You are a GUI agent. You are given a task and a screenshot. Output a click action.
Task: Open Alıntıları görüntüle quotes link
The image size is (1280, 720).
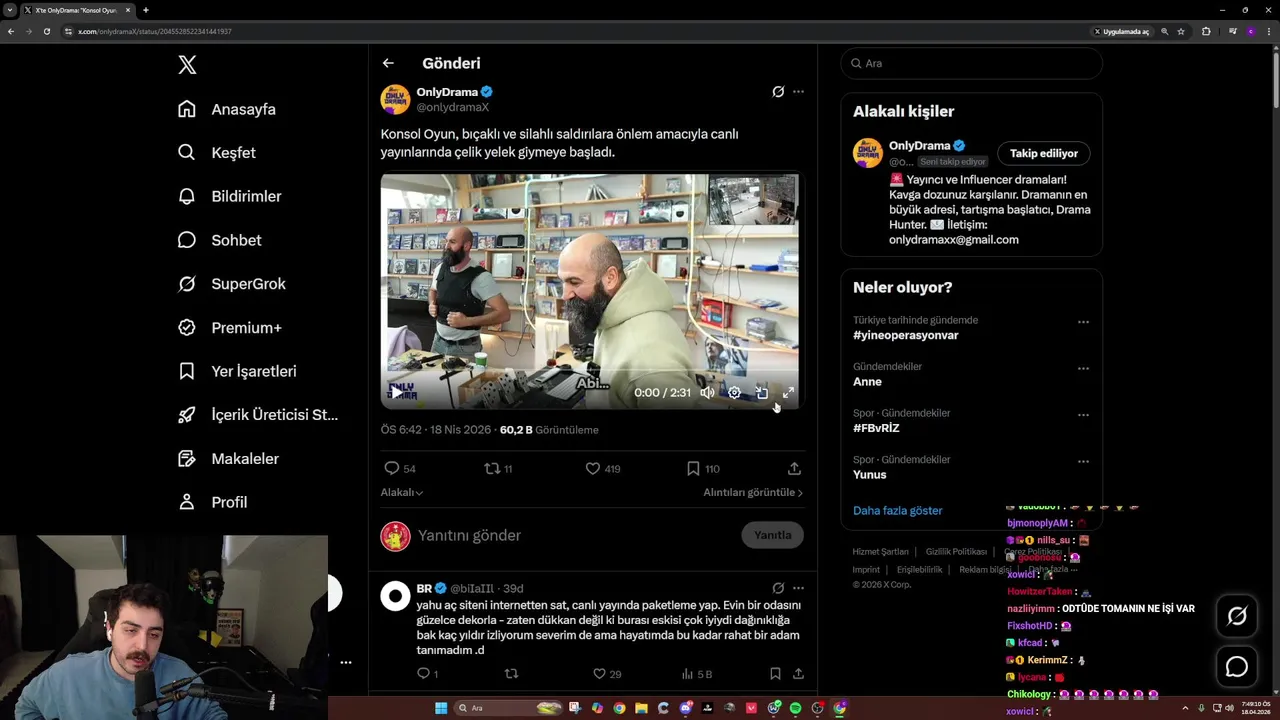pyautogui.click(x=753, y=492)
